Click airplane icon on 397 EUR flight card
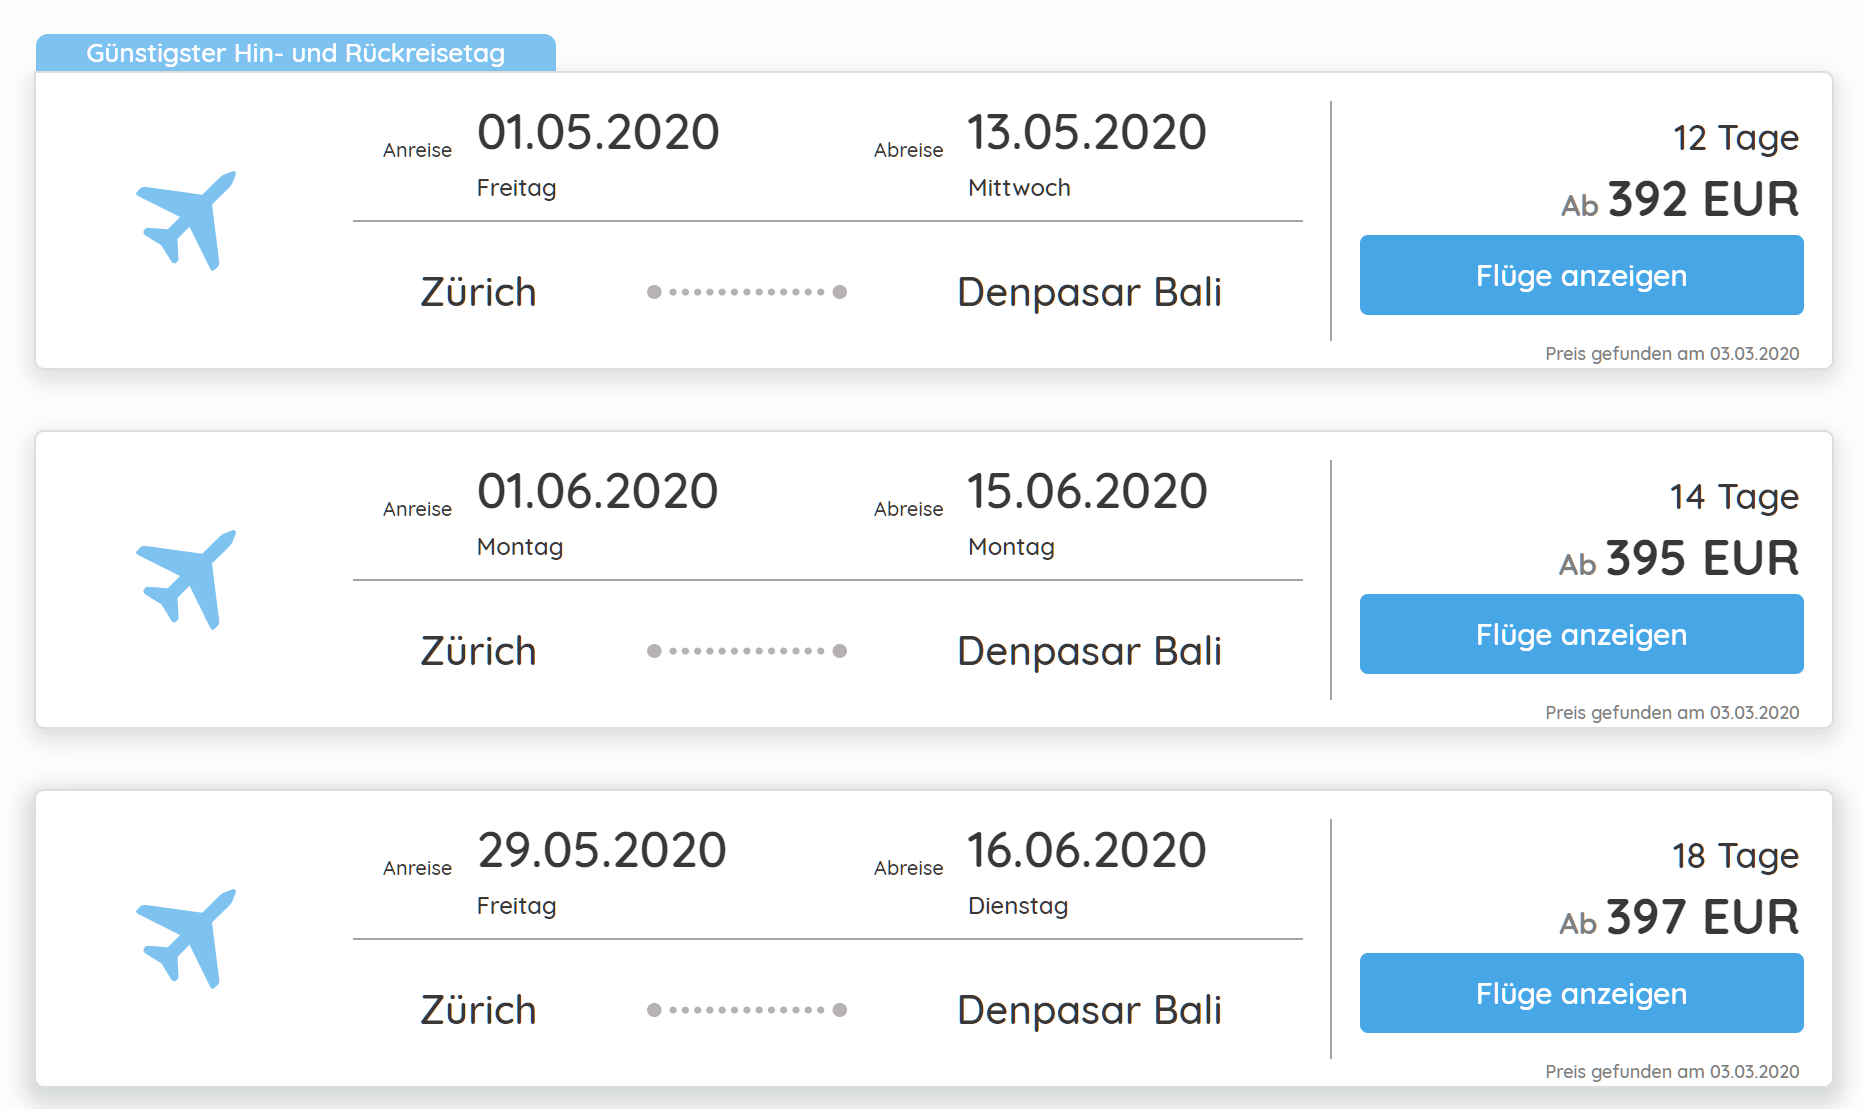This screenshot has width=1863, height=1109. [187, 938]
